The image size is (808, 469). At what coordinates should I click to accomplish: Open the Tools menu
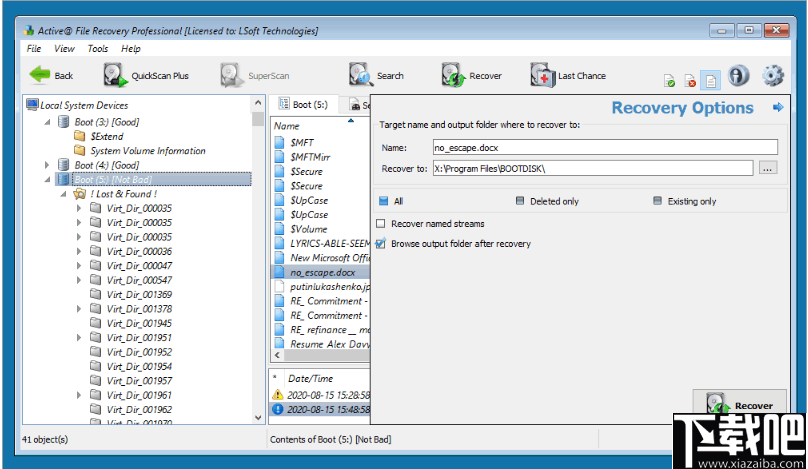pyautogui.click(x=98, y=48)
